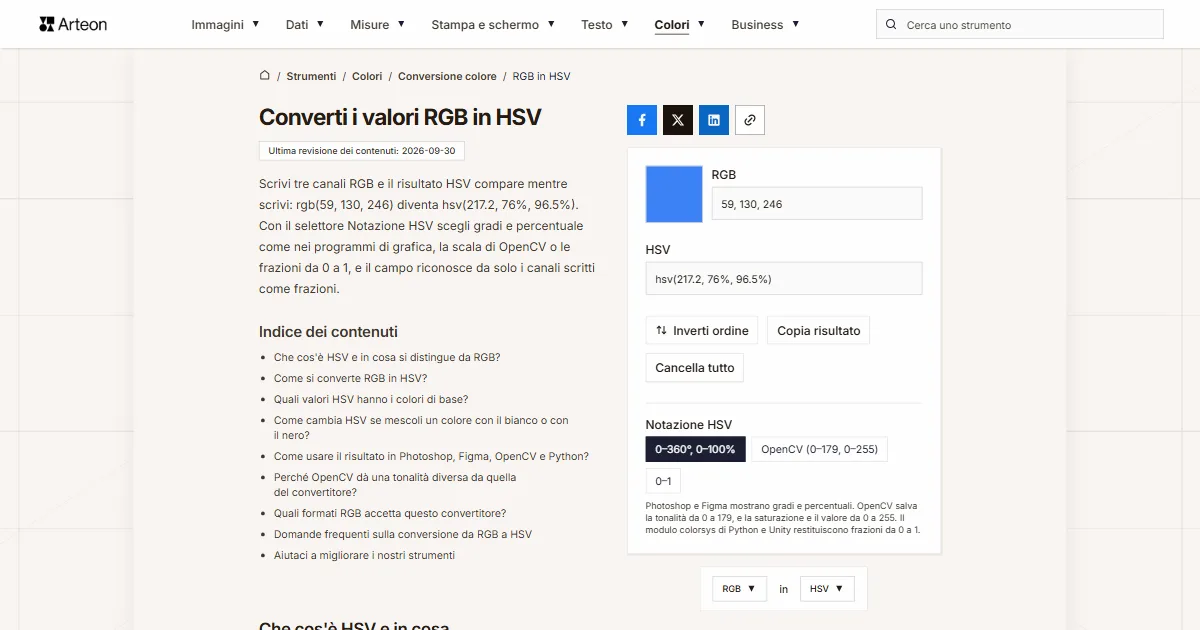Select OpenCV (0–179, 0–255) notation
1200x630 pixels.
819,449
